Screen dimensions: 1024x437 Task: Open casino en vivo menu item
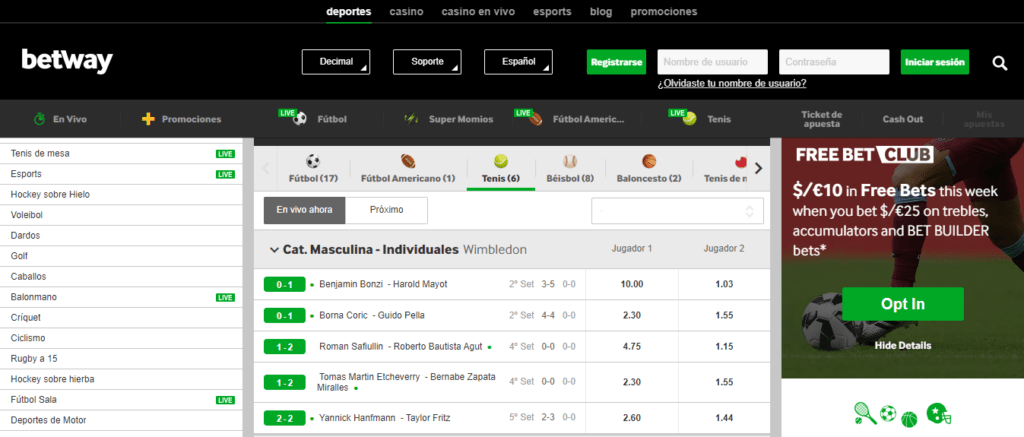(478, 12)
